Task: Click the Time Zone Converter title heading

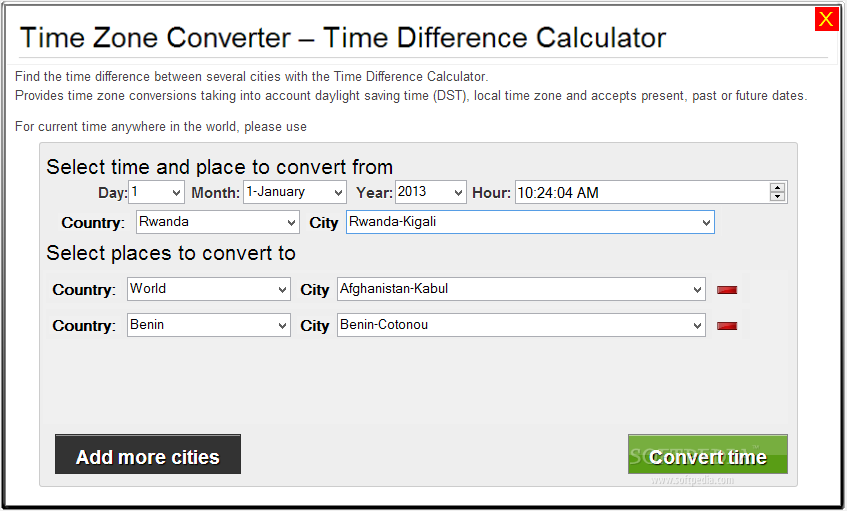Action: point(342,38)
